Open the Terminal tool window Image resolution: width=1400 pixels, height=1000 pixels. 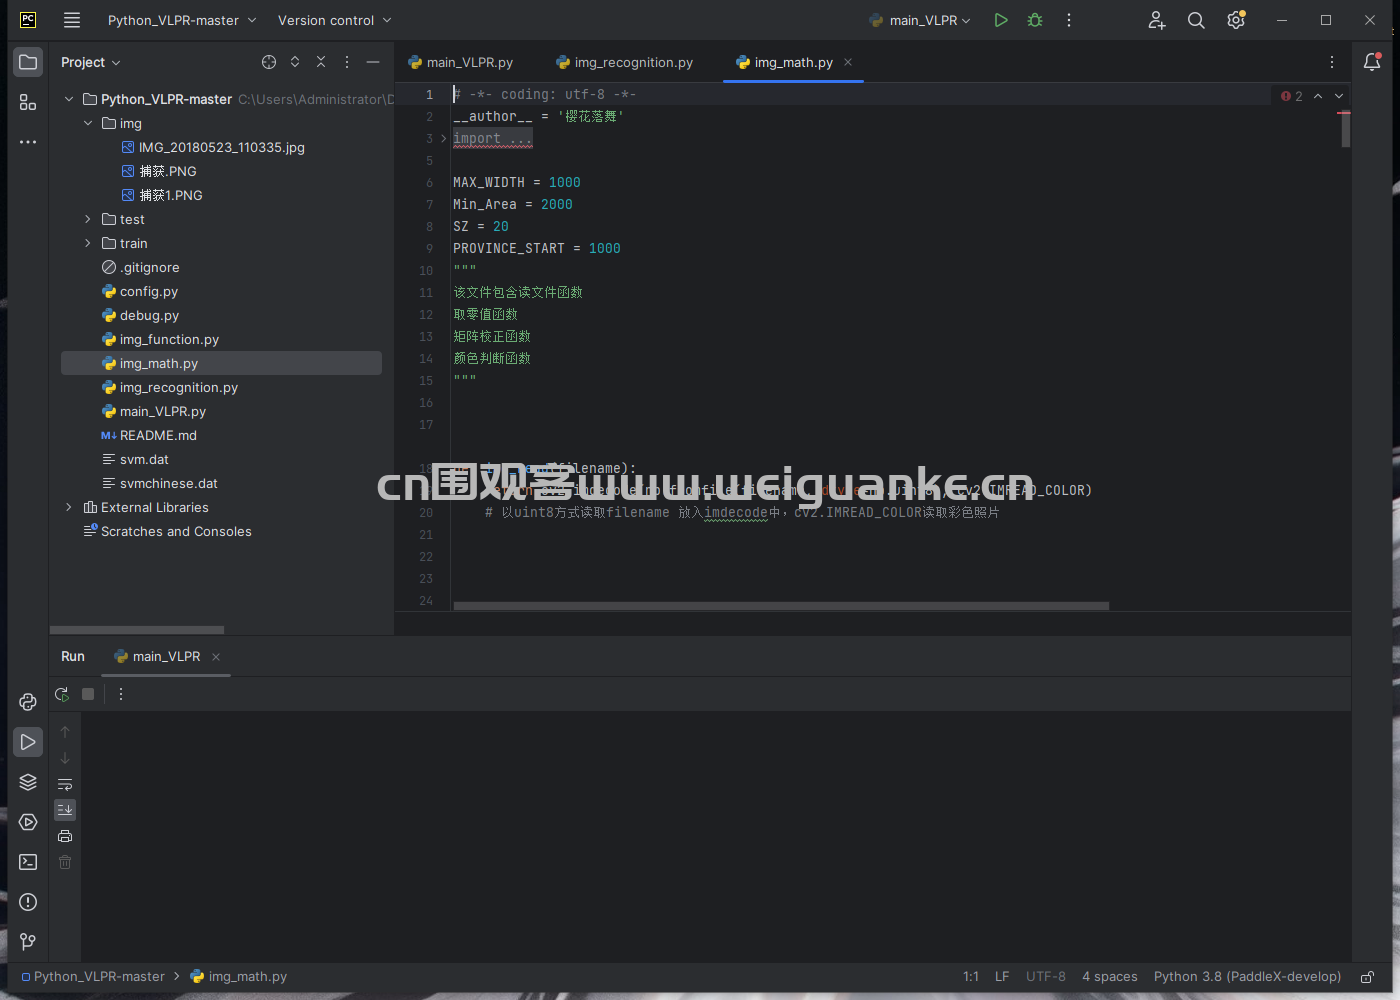point(28,862)
